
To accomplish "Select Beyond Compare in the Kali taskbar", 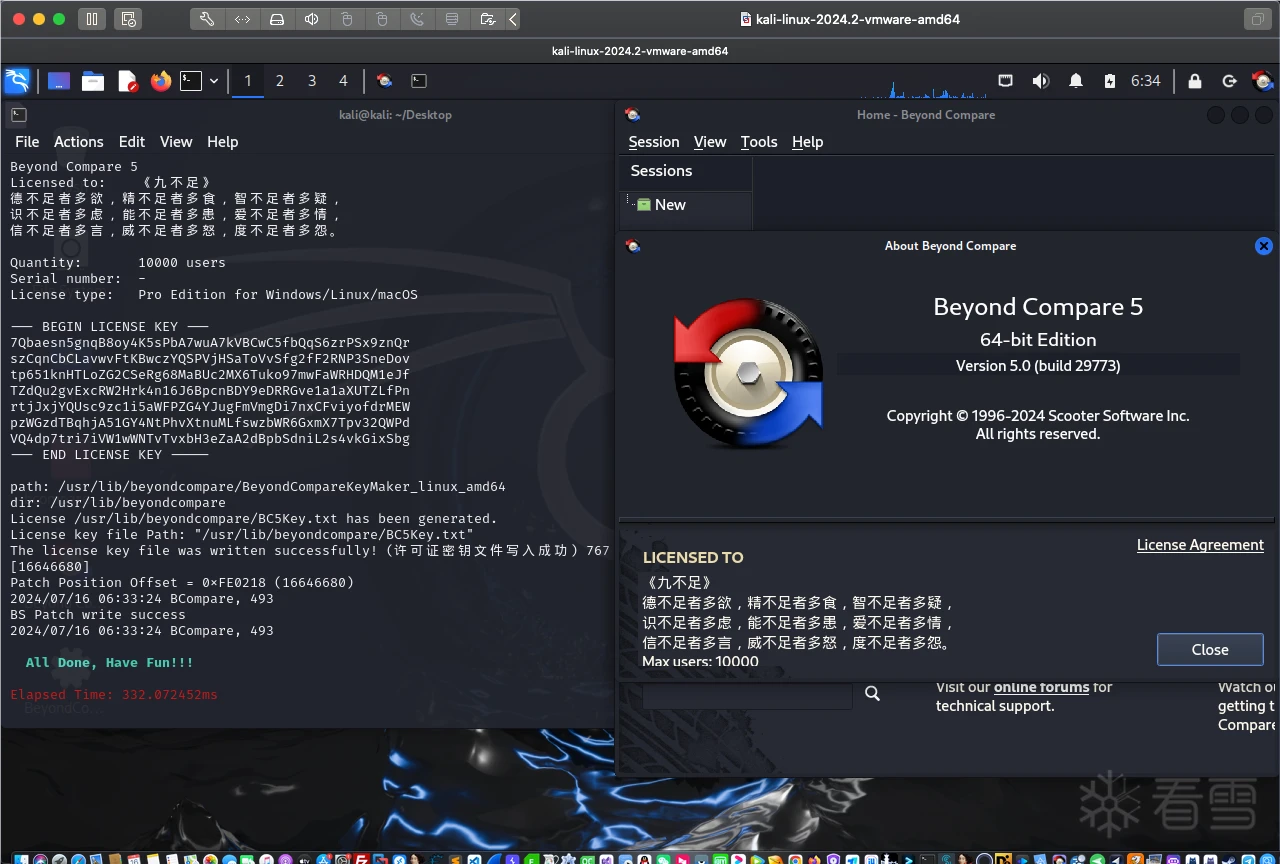I will coord(384,81).
